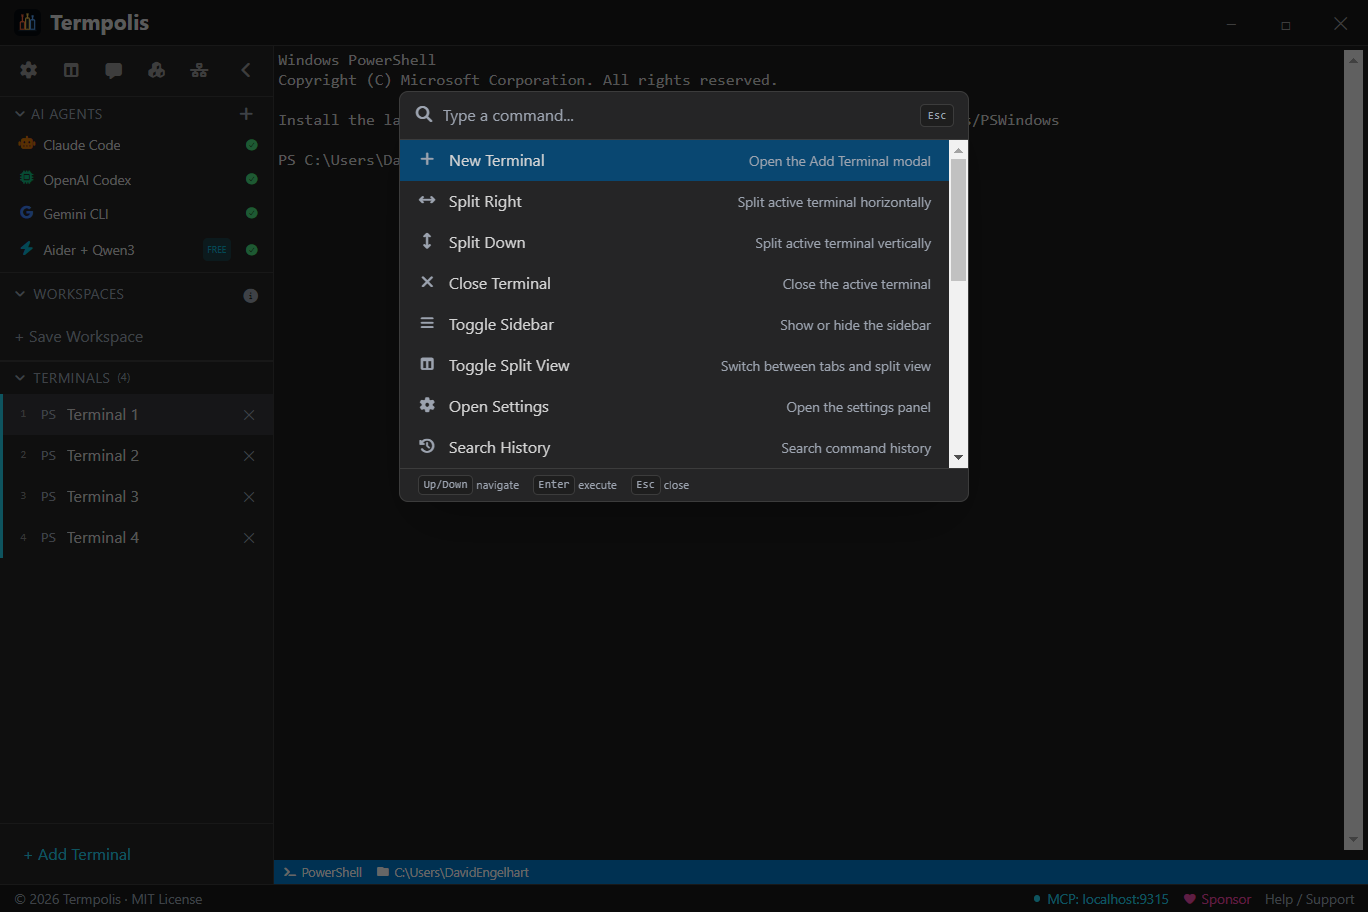Open the chat panel icon
Screen dimensions: 1368x912
[x=113, y=70]
